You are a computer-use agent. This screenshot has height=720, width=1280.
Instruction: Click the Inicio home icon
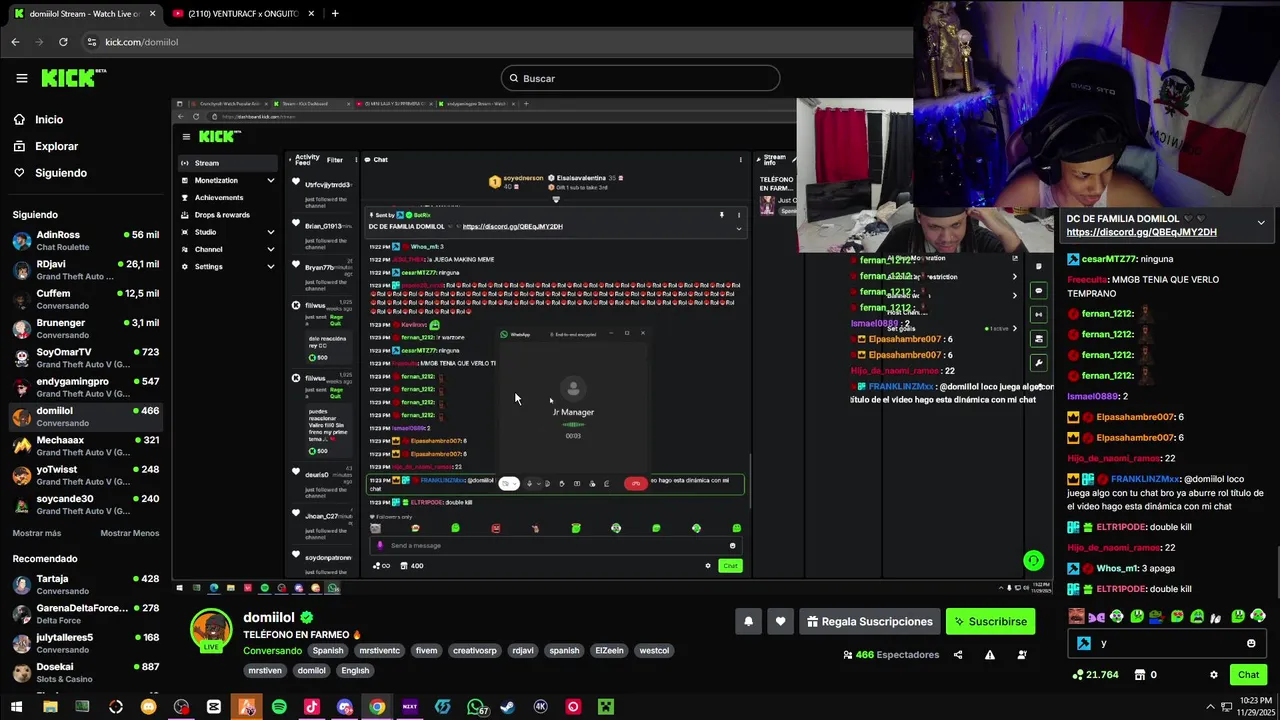[19, 119]
